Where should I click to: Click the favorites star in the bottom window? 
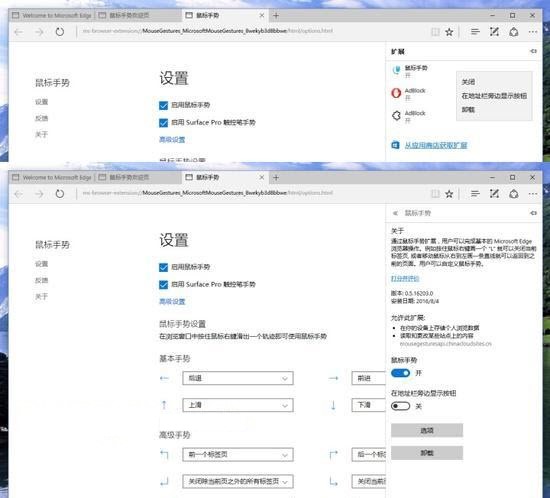pyautogui.click(x=449, y=194)
